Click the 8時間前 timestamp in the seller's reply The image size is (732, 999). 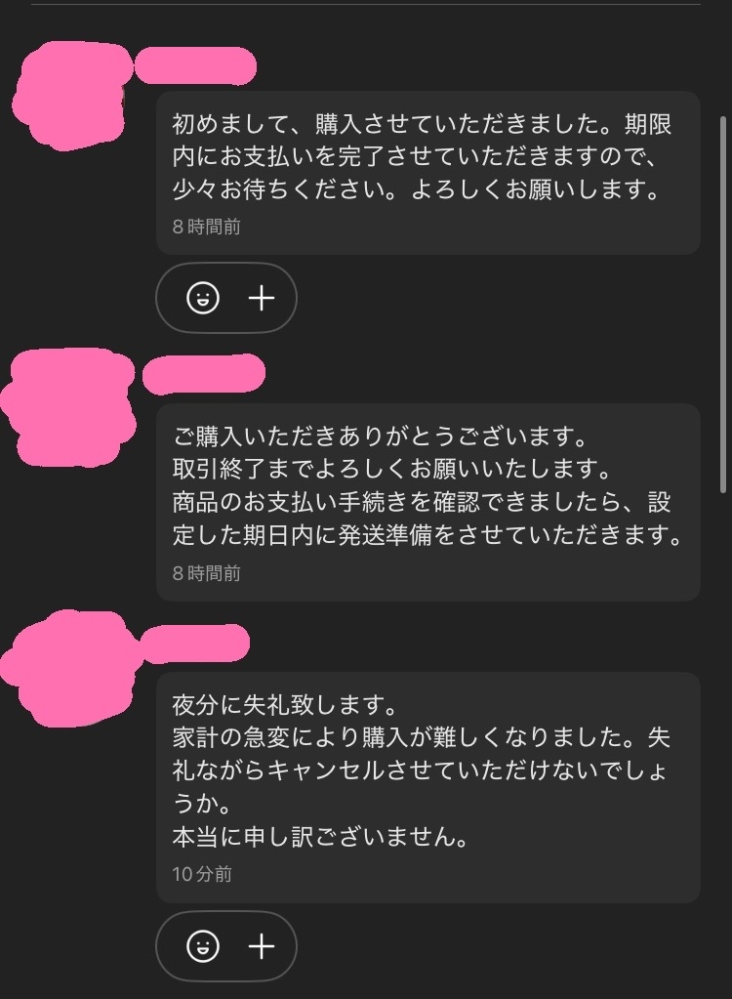(206, 573)
